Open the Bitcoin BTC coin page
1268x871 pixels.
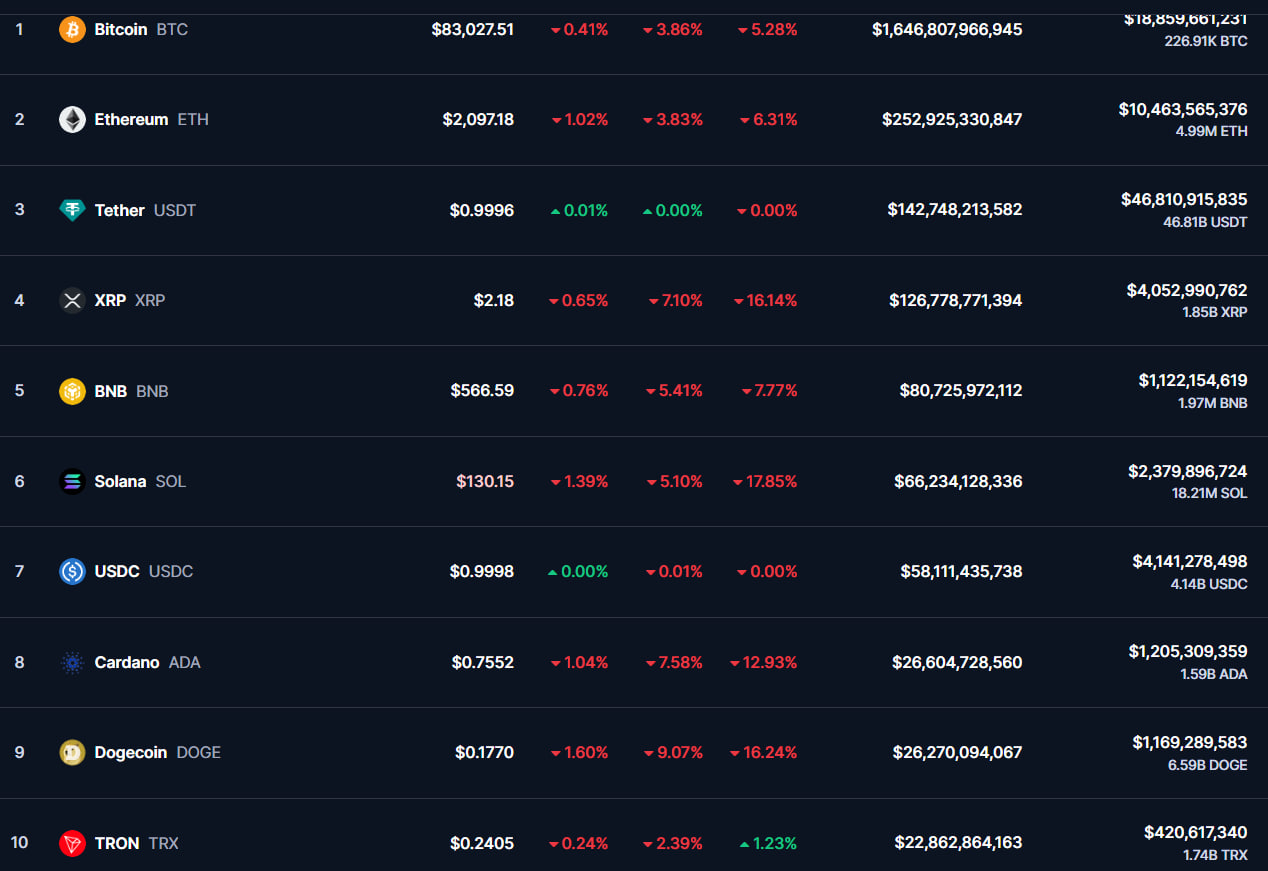click(x=141, y=30)
